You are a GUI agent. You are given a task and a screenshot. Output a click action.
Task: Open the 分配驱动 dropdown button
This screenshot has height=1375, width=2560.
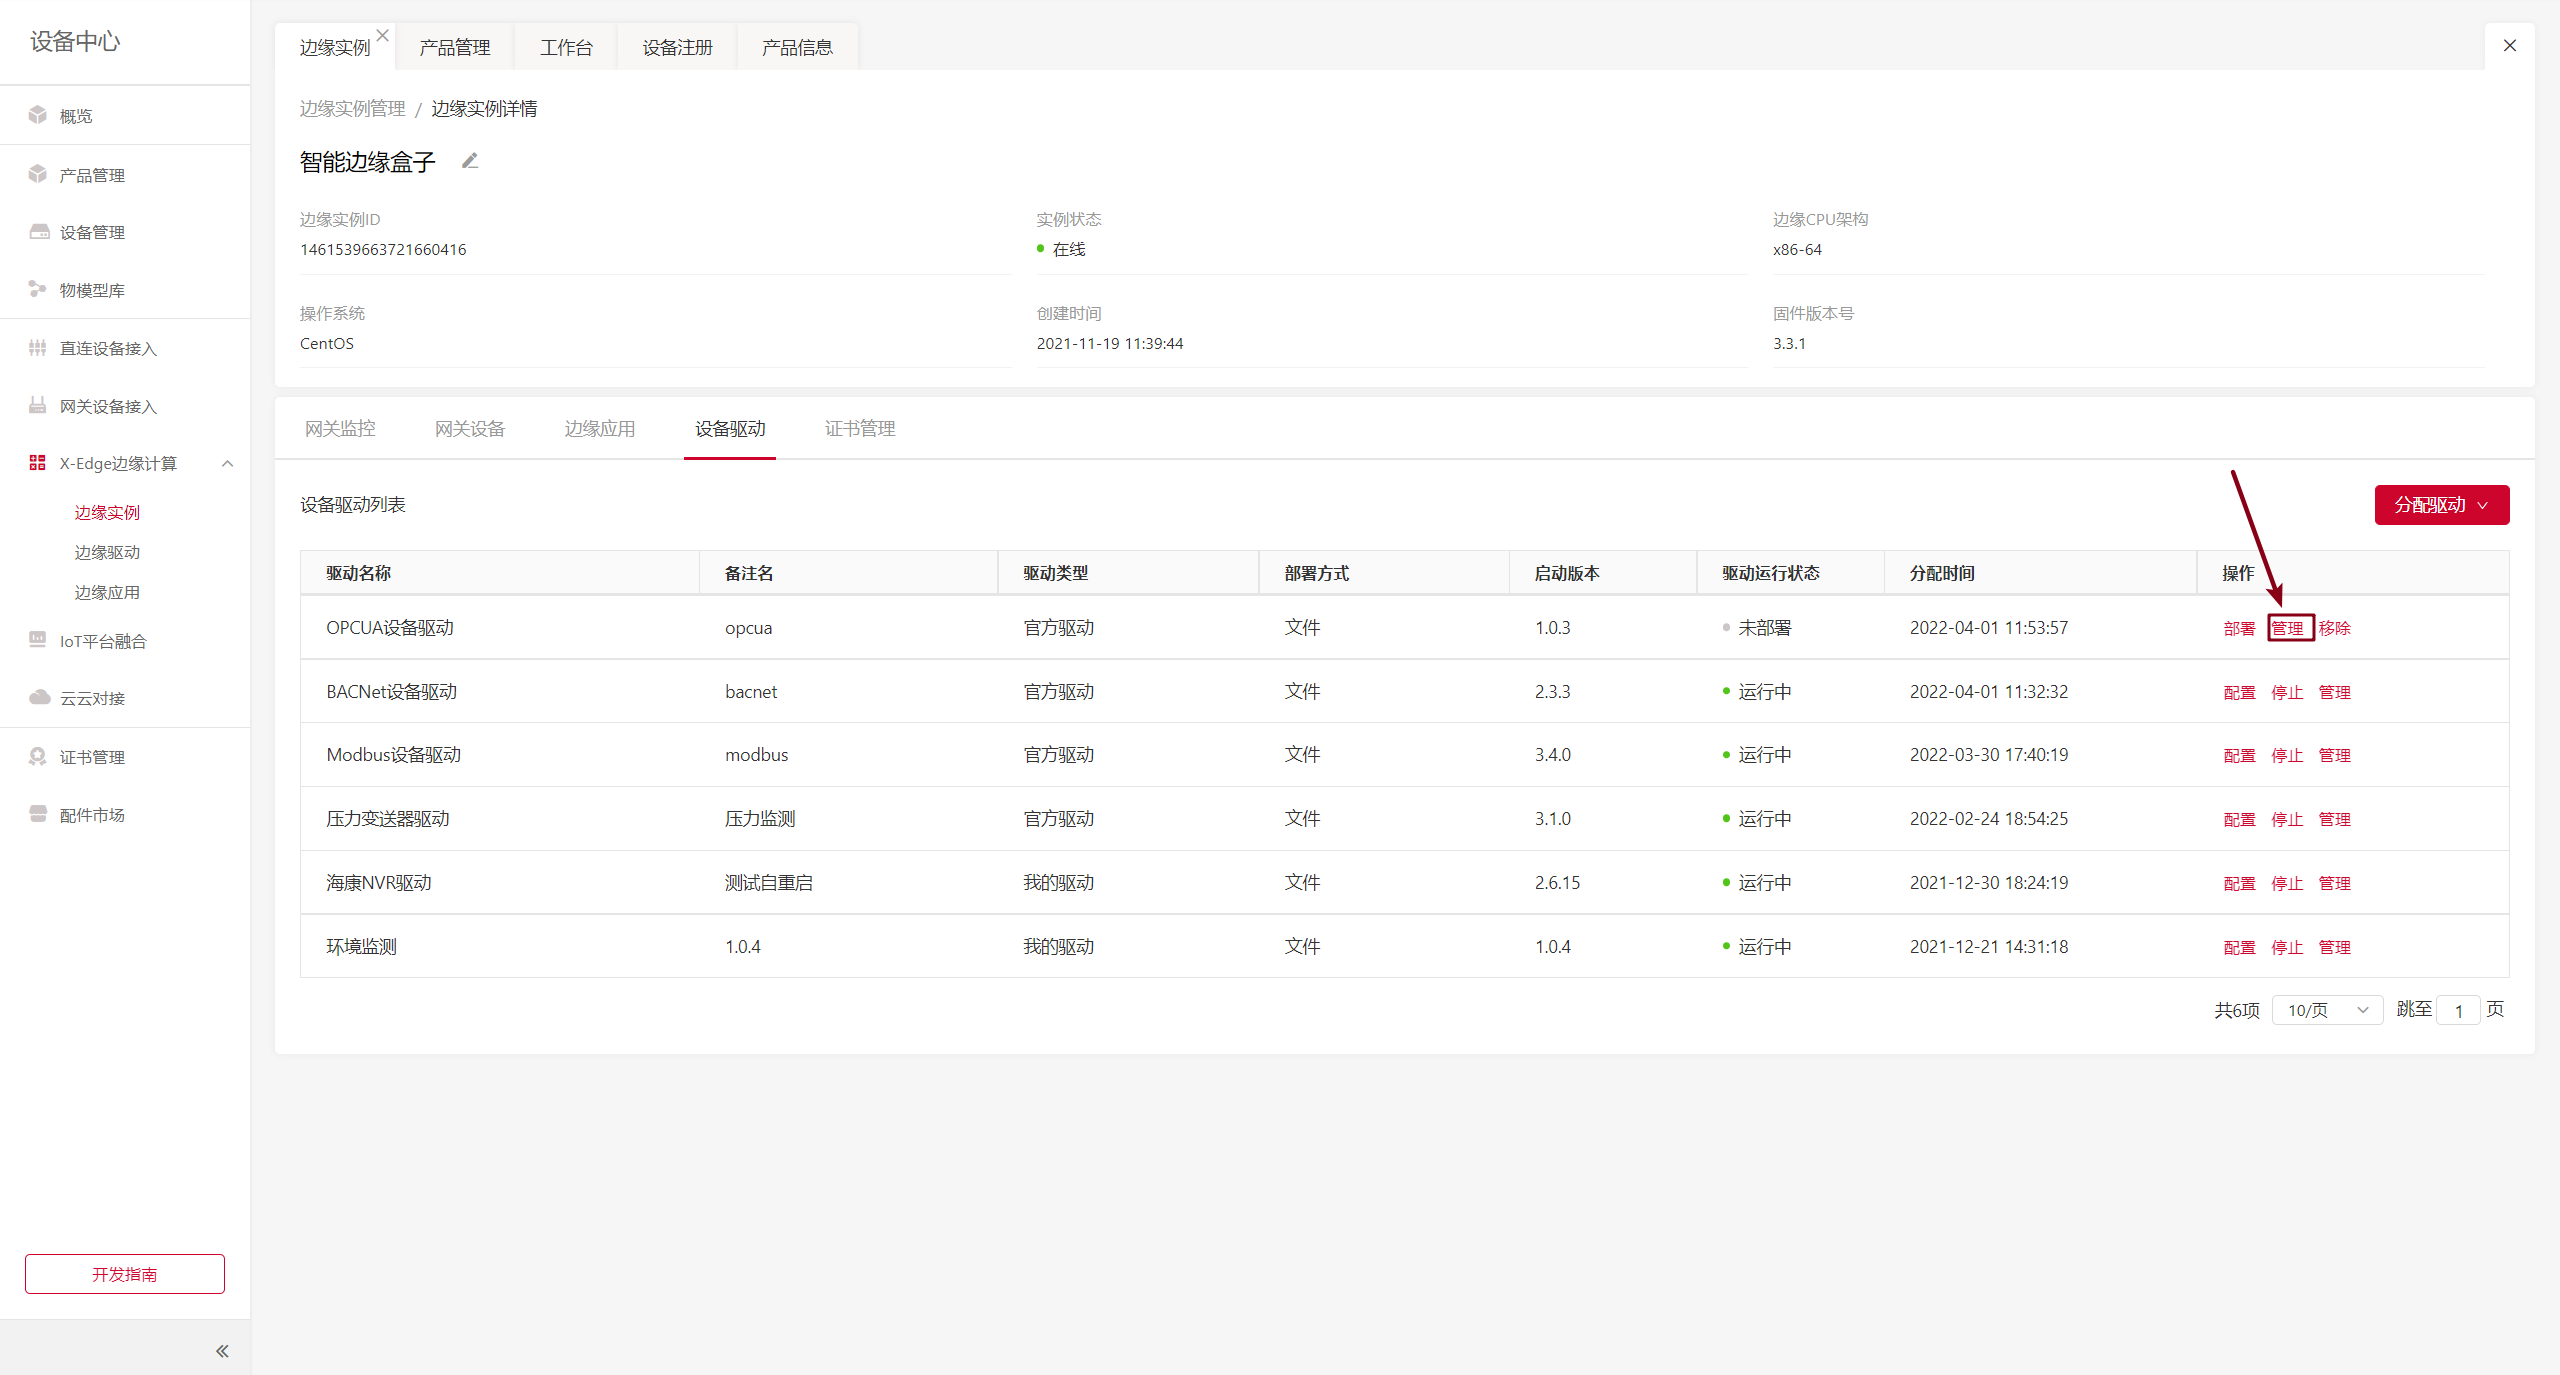pos(2441,505)
